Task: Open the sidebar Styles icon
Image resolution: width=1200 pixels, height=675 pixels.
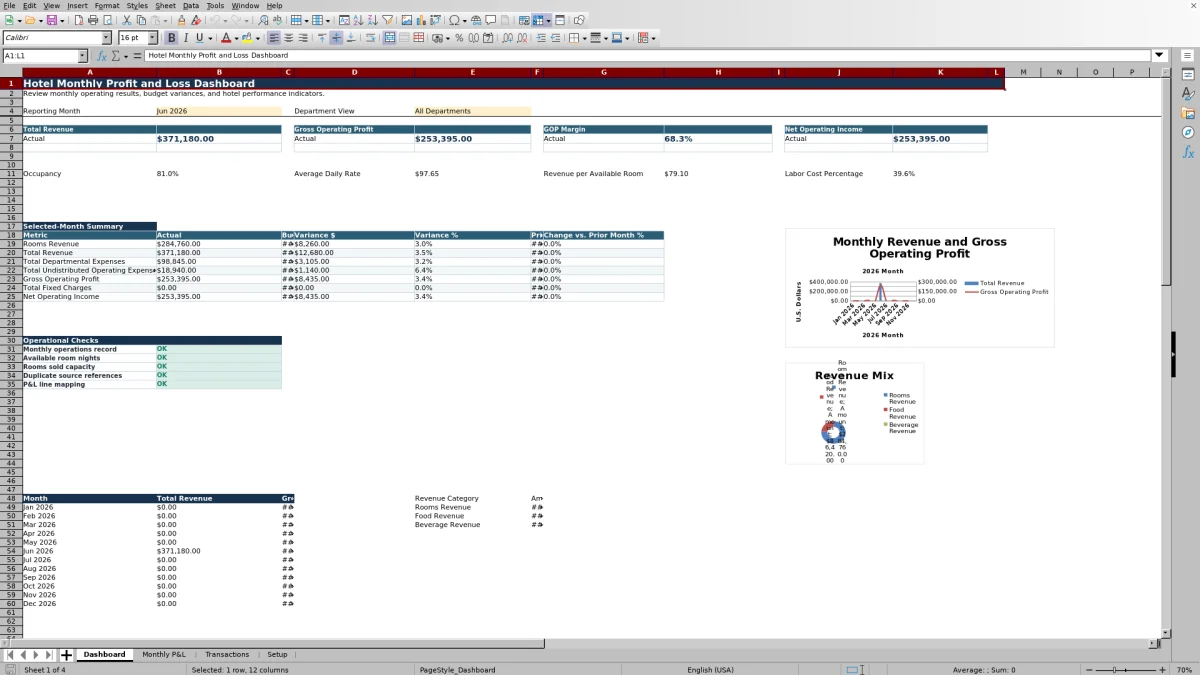Action: click(1188, 94)
